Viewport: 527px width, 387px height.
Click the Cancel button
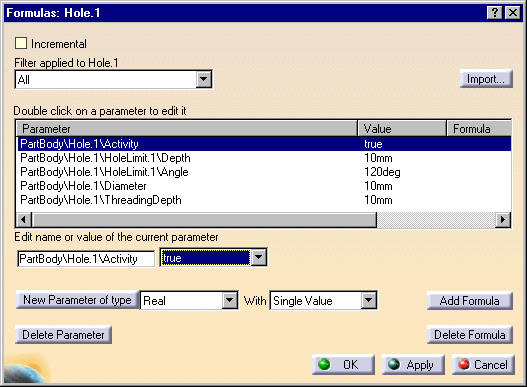[x=483, y=364]
